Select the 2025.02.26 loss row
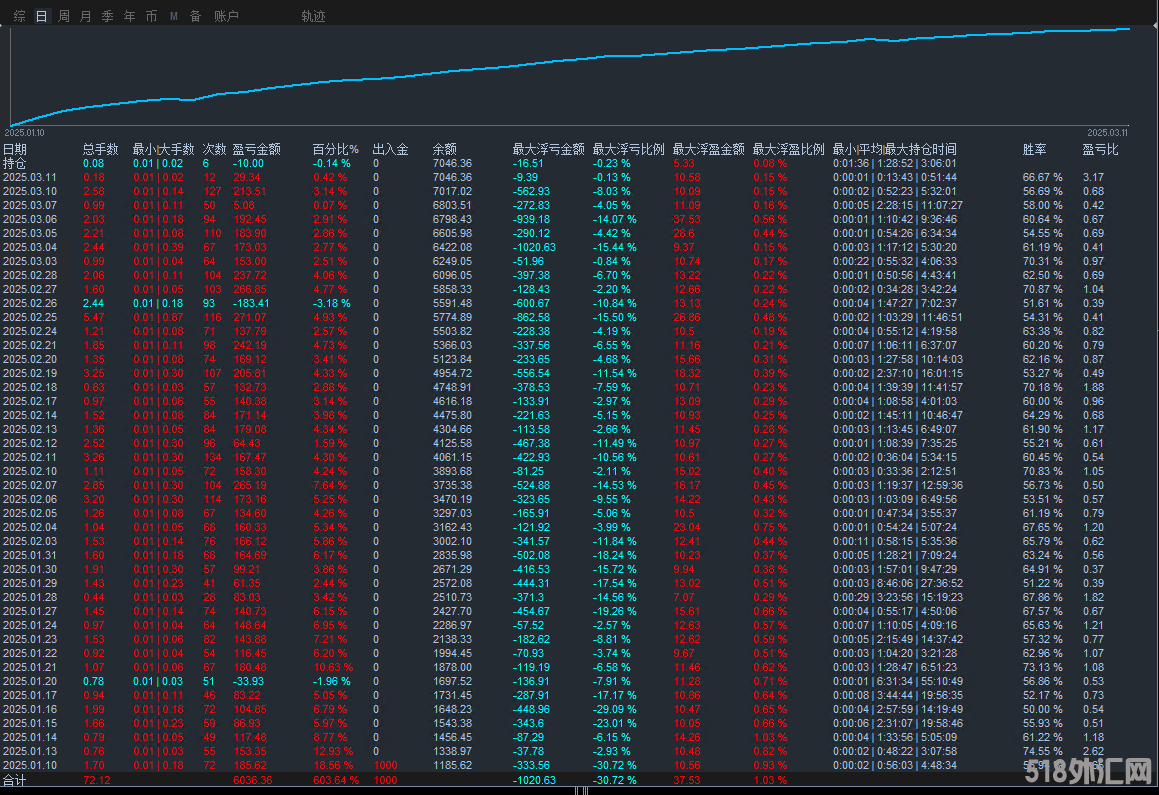Screen dimensions: 1159x795 point(30,303)
